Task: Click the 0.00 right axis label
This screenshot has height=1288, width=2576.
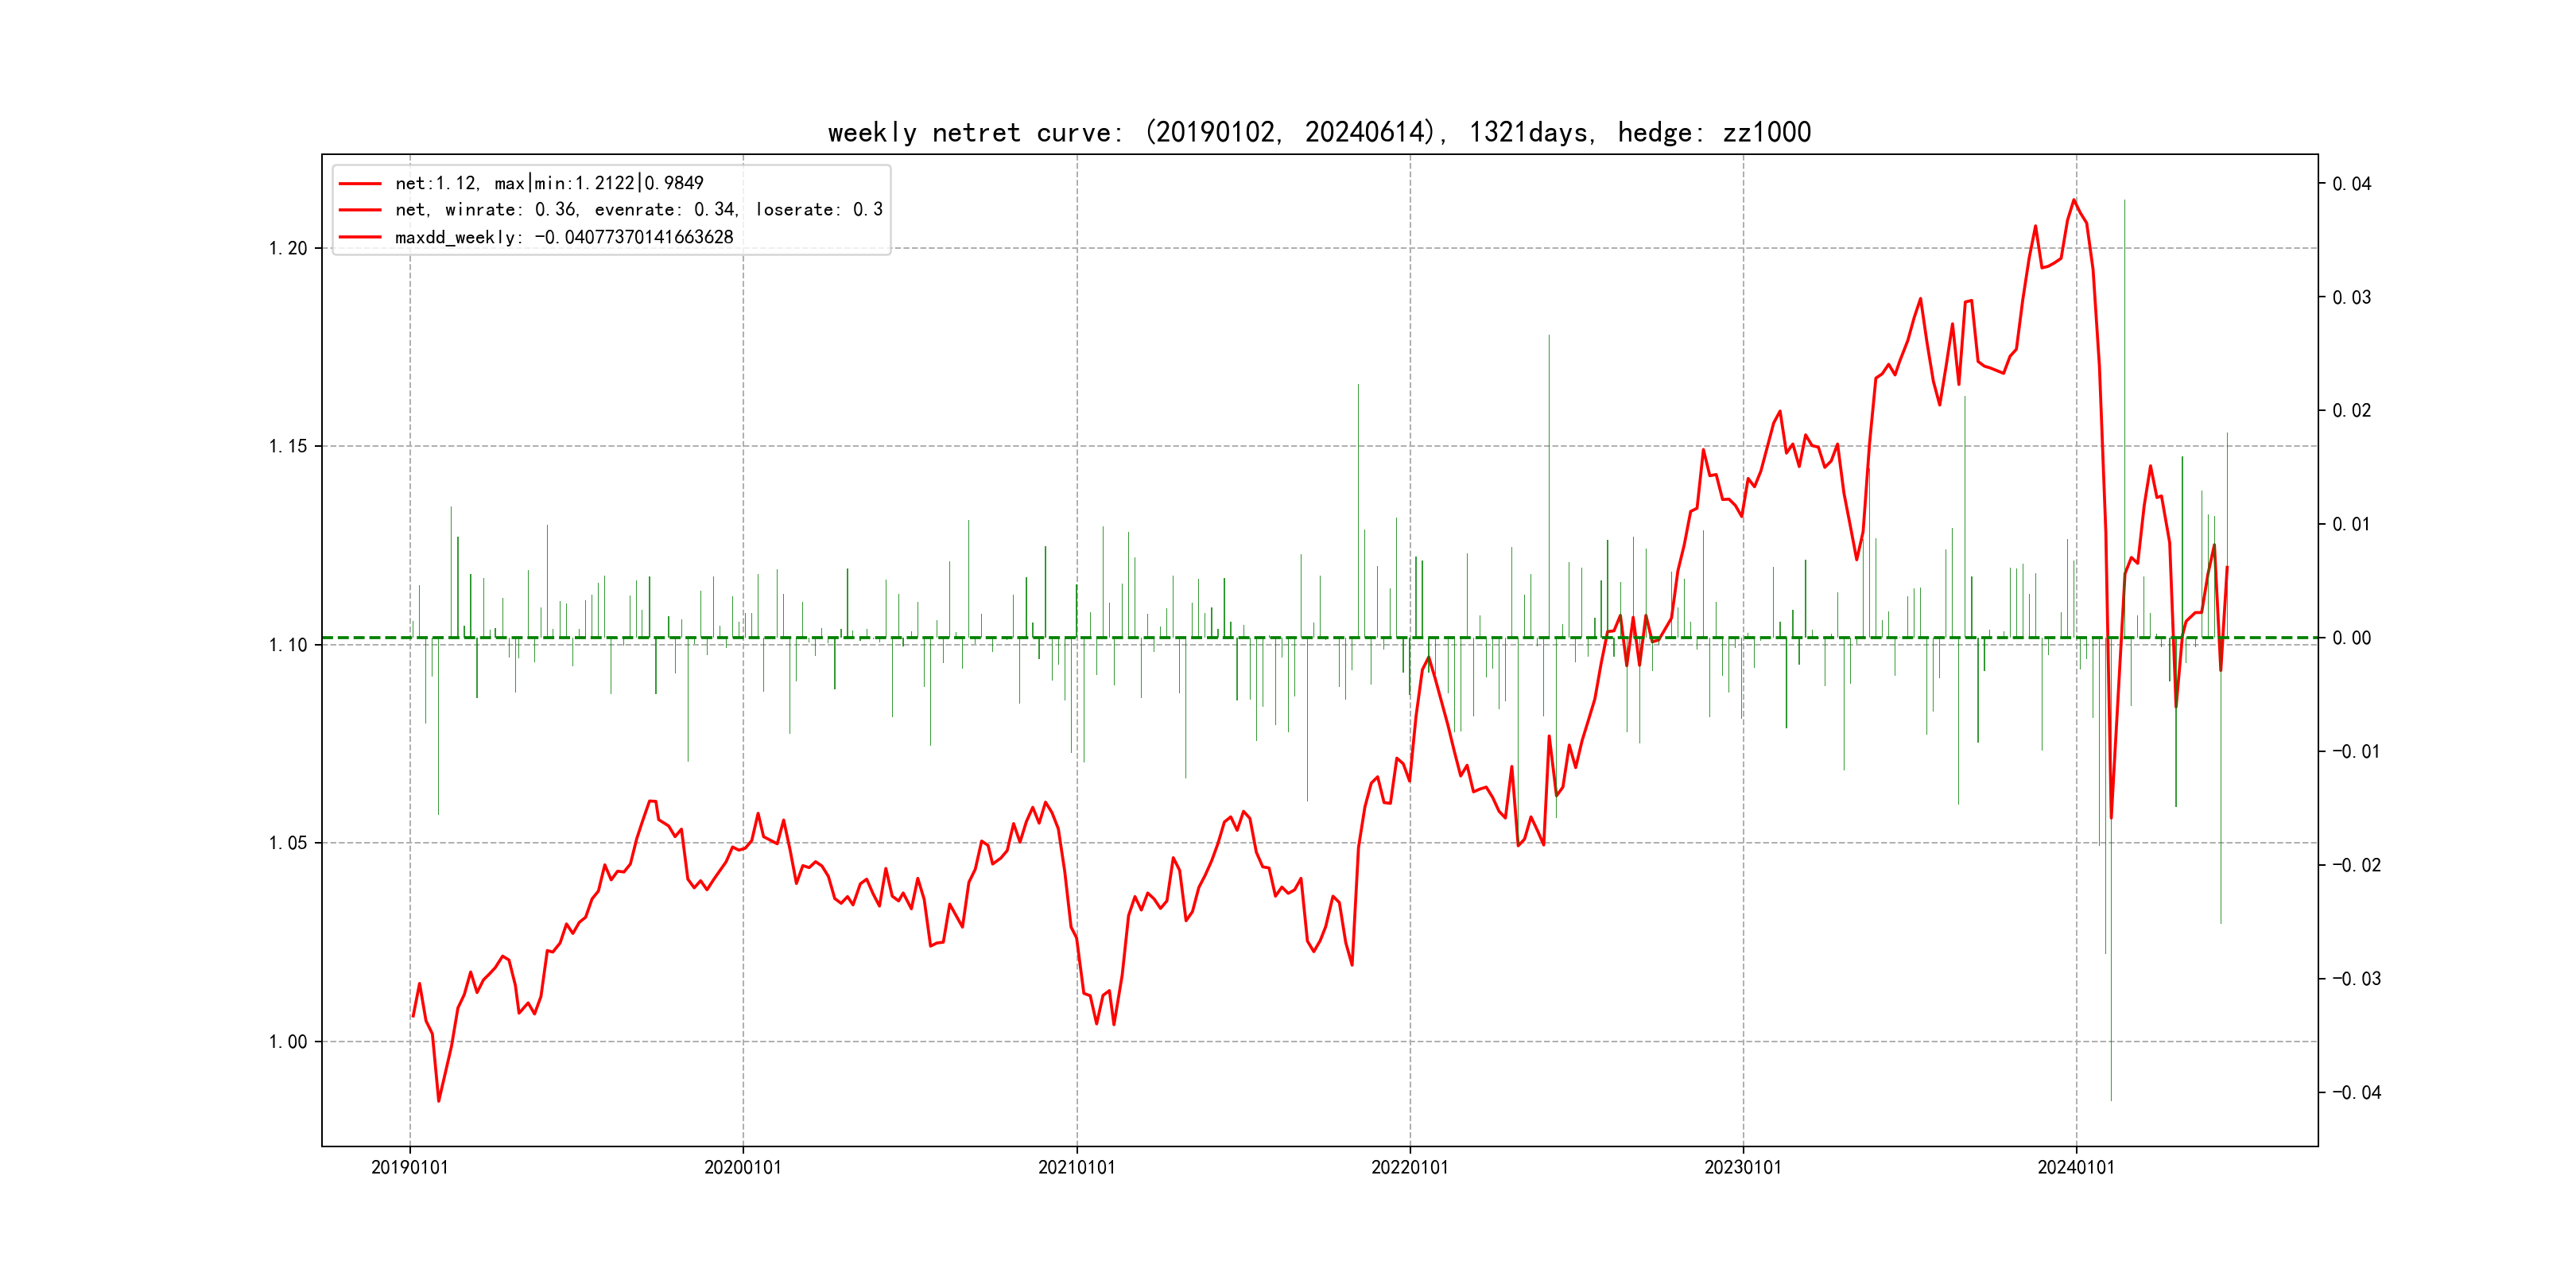Action: (x=2351, y=639)
